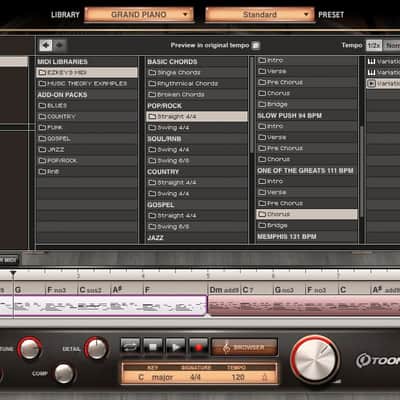Open the Jazz add-on pack folder
Viewport: 400px width, 400px height.
point(87,150)
